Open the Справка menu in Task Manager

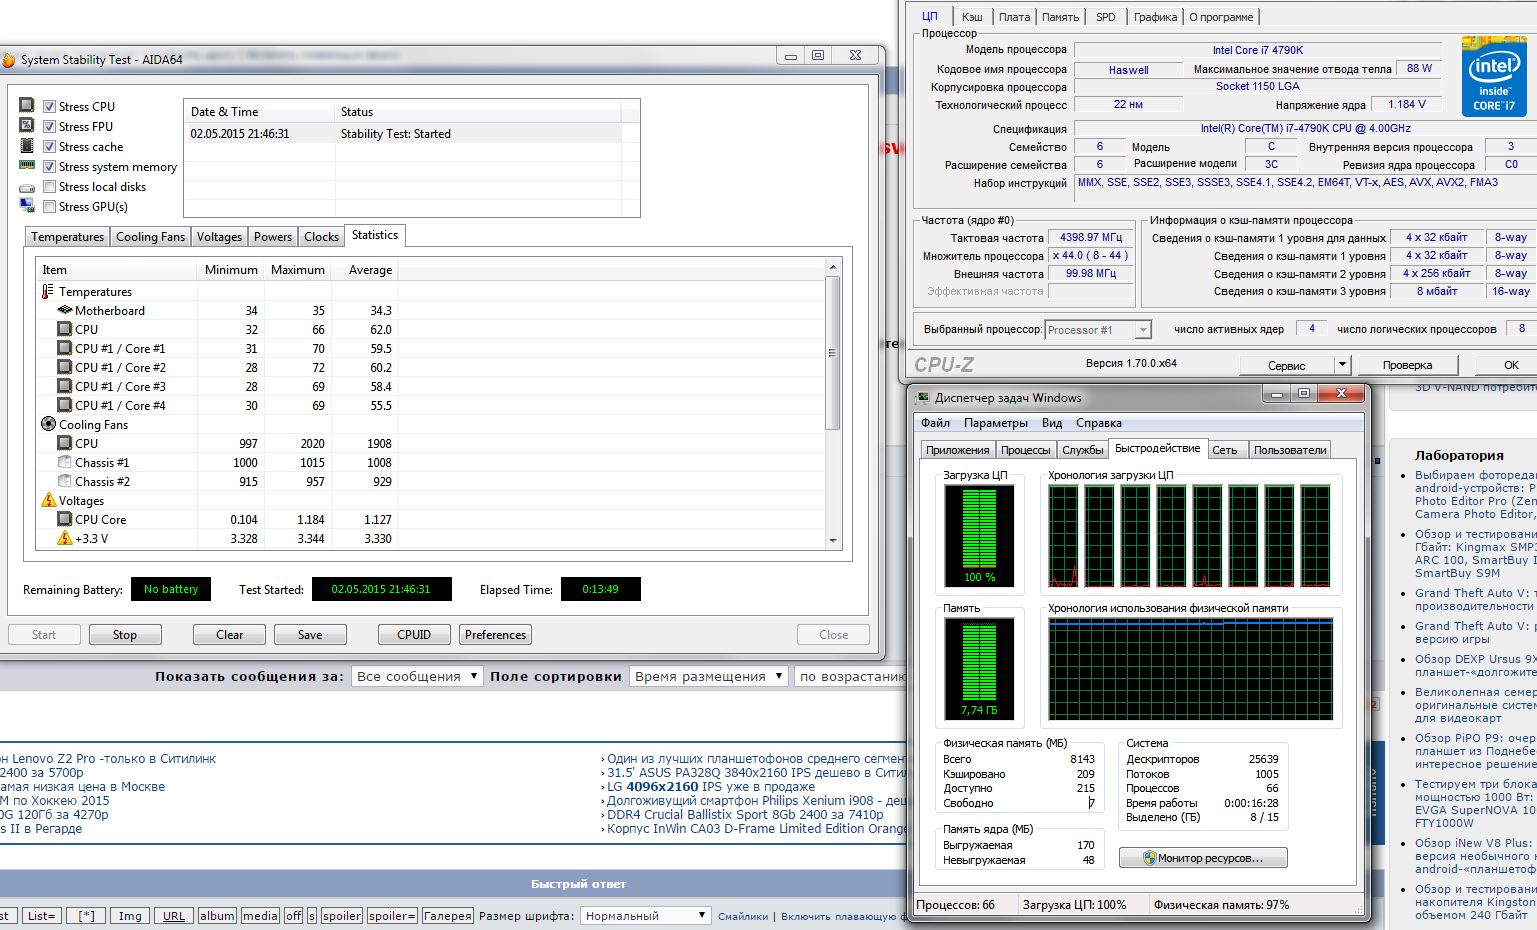1099,423
